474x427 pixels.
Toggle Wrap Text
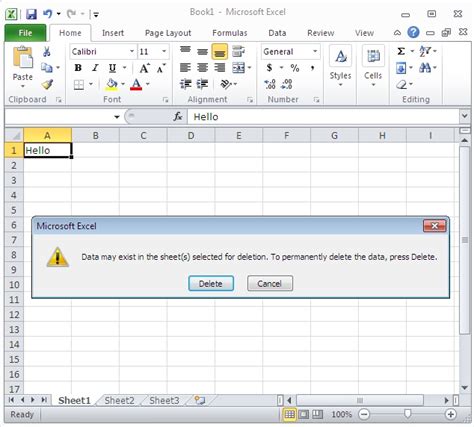(x=238, y=51)
